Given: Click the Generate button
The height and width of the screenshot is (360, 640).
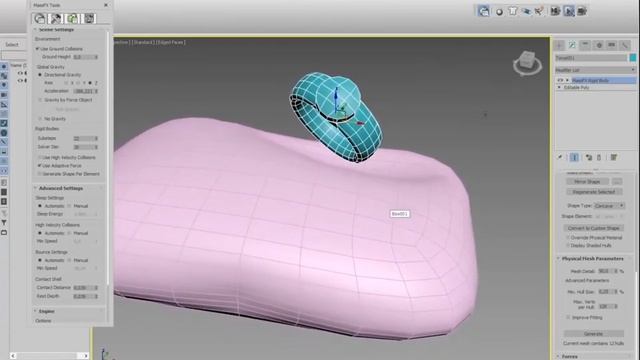Looking at the screenshot, I should pos(593,333).
